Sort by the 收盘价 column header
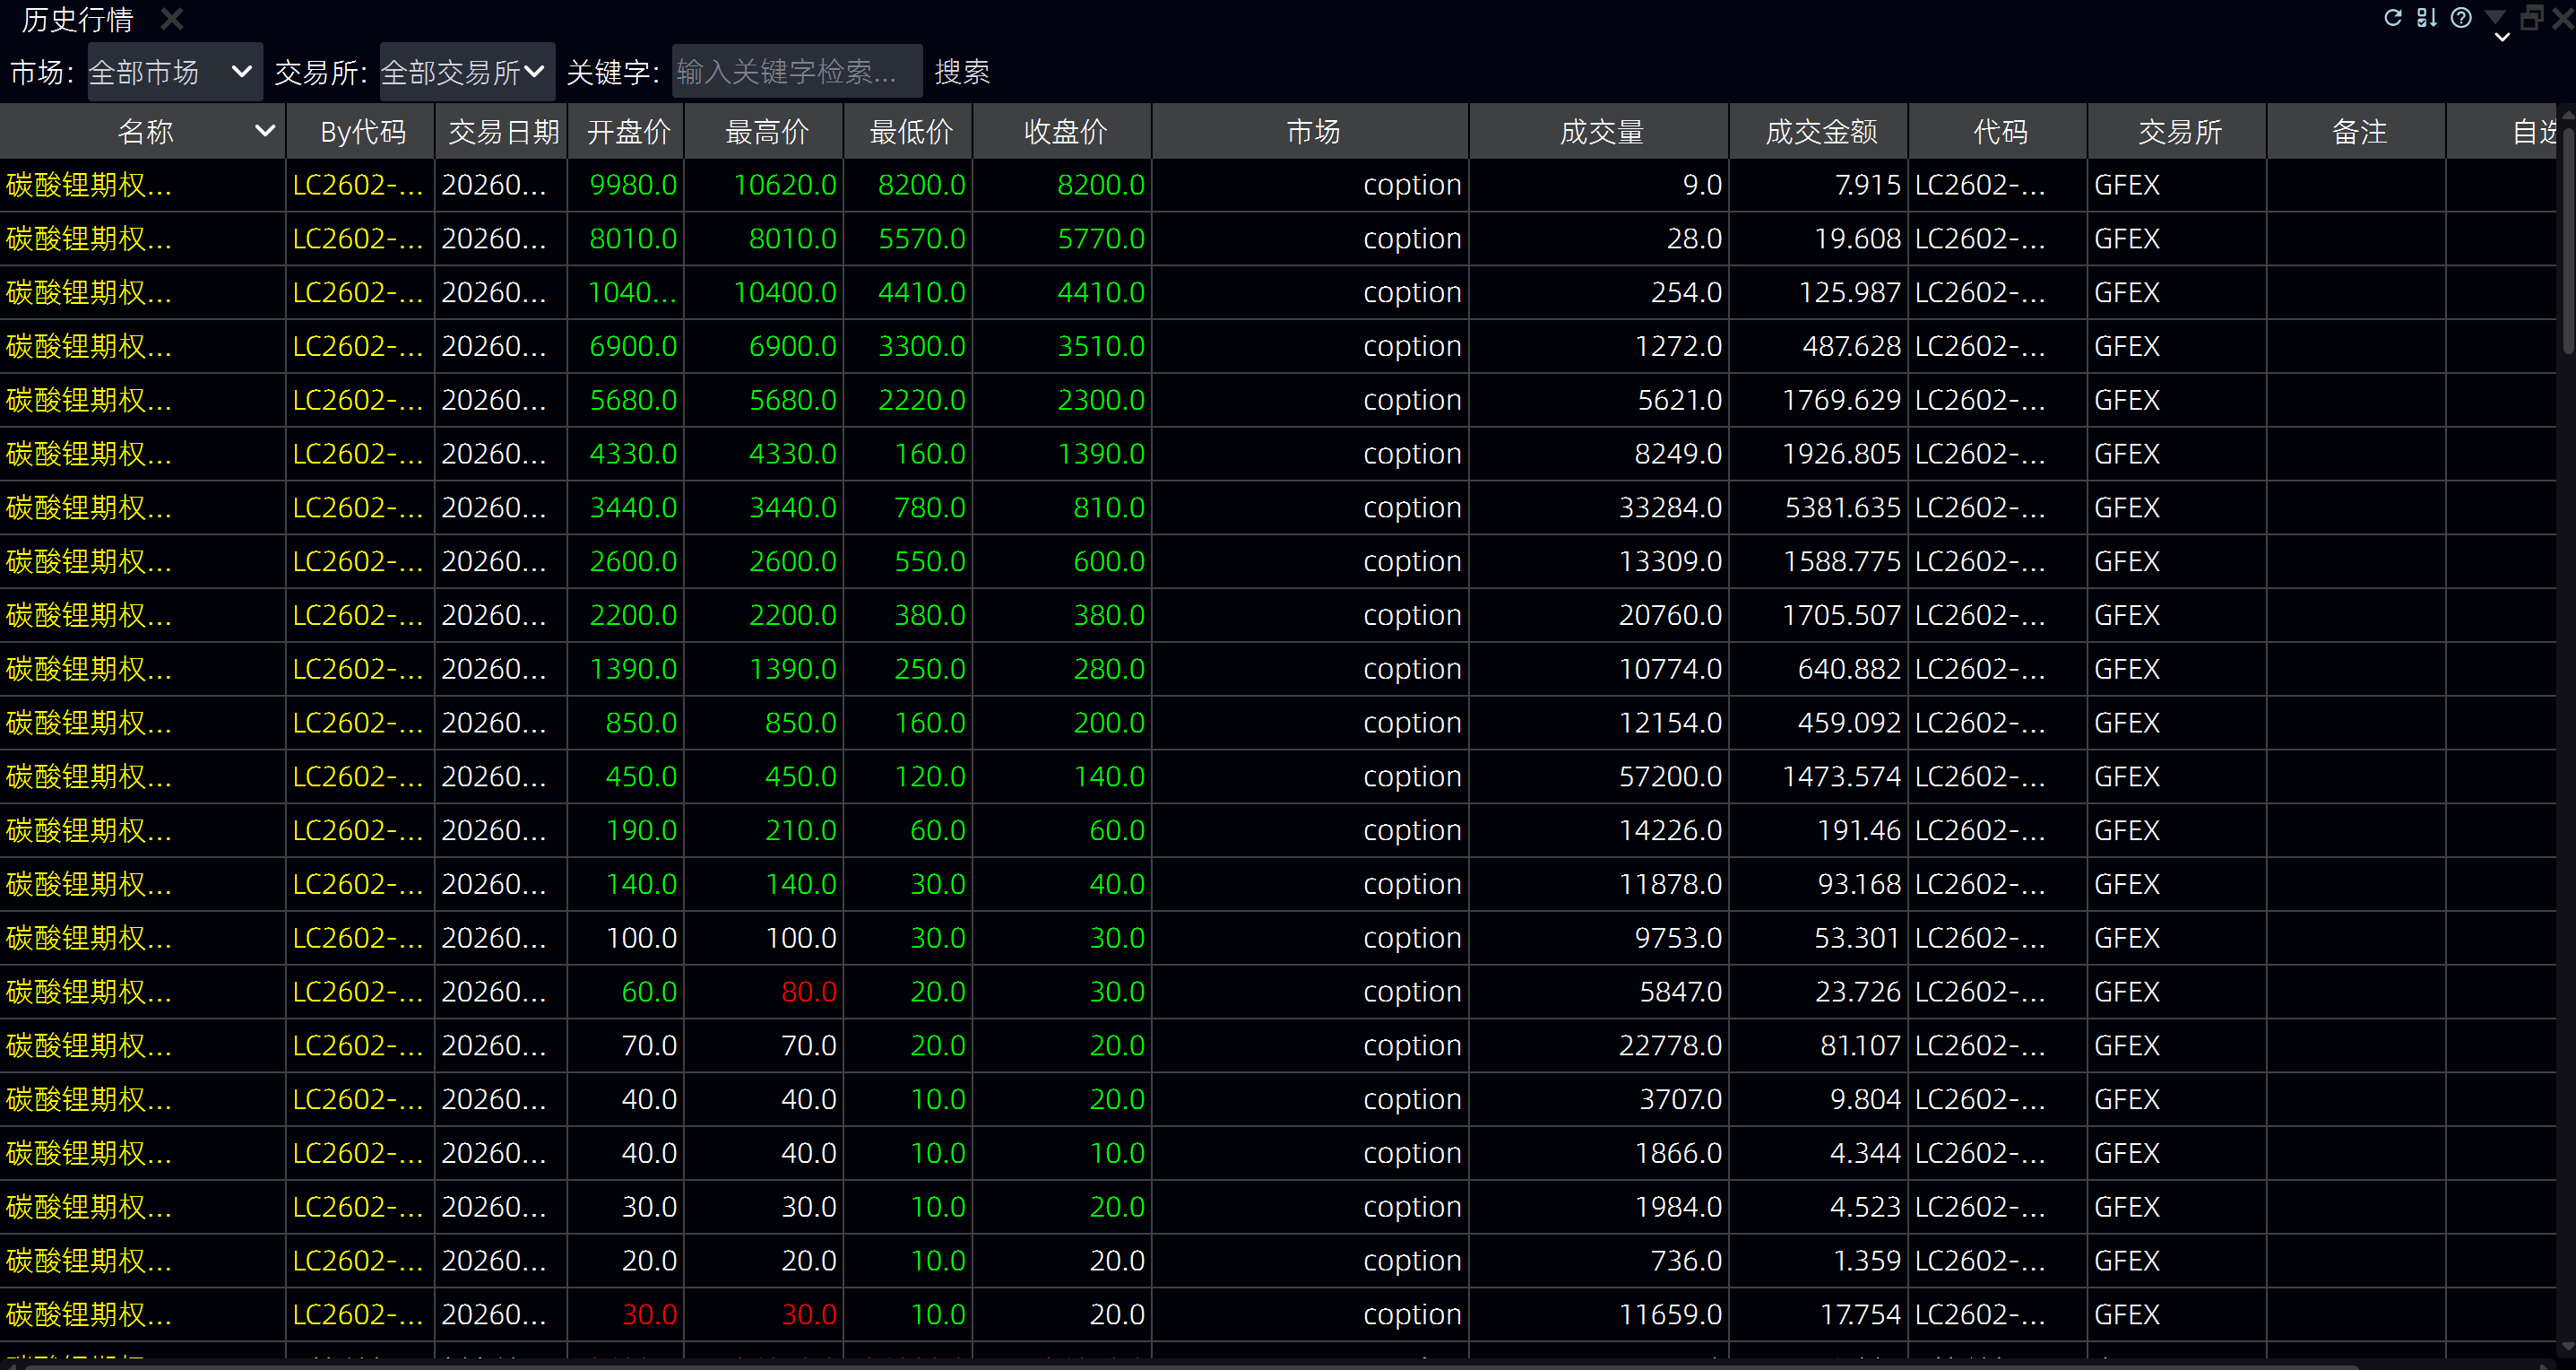The height and width of the screenshot is (1370, 2576). pyautogui.click(x=1064, y=131)
